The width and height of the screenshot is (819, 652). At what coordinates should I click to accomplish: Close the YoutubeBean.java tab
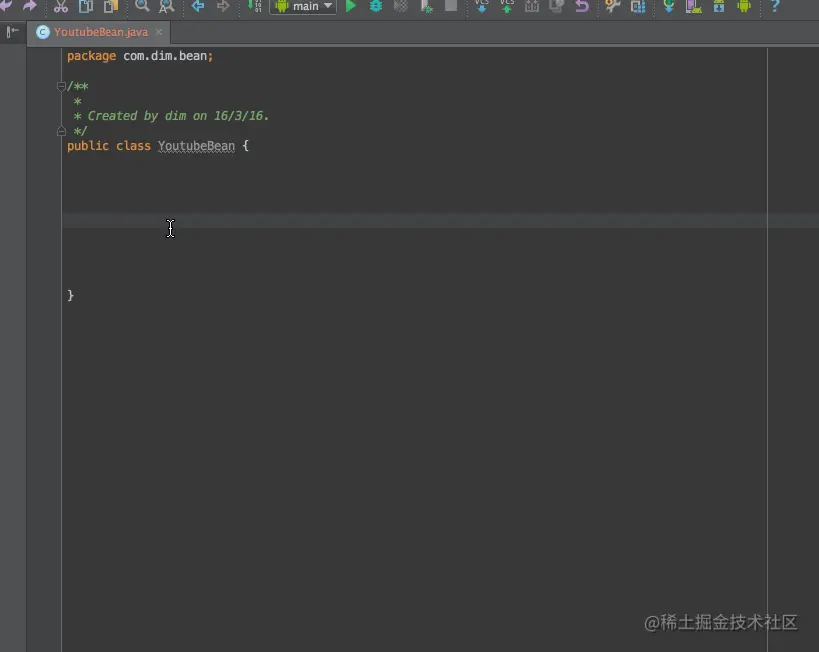click(x=159, y=31)
